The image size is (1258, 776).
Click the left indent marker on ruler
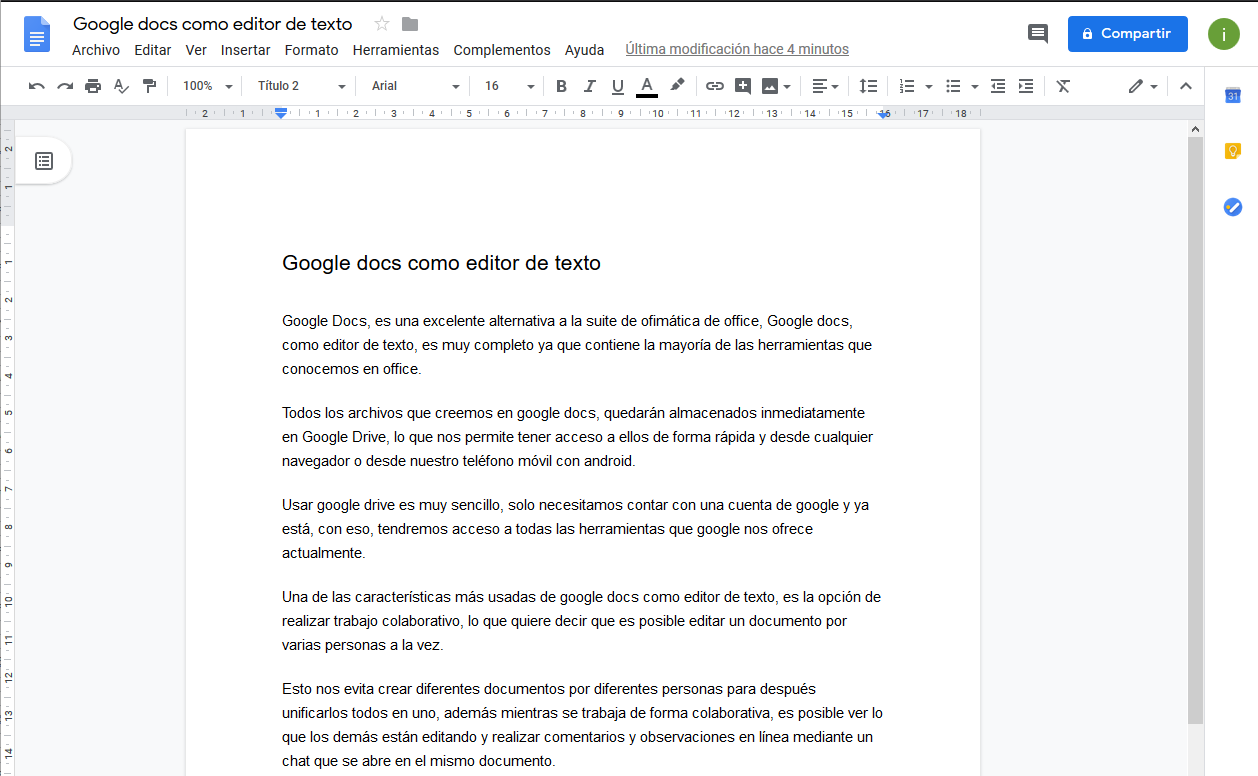(x=281, y=114)
